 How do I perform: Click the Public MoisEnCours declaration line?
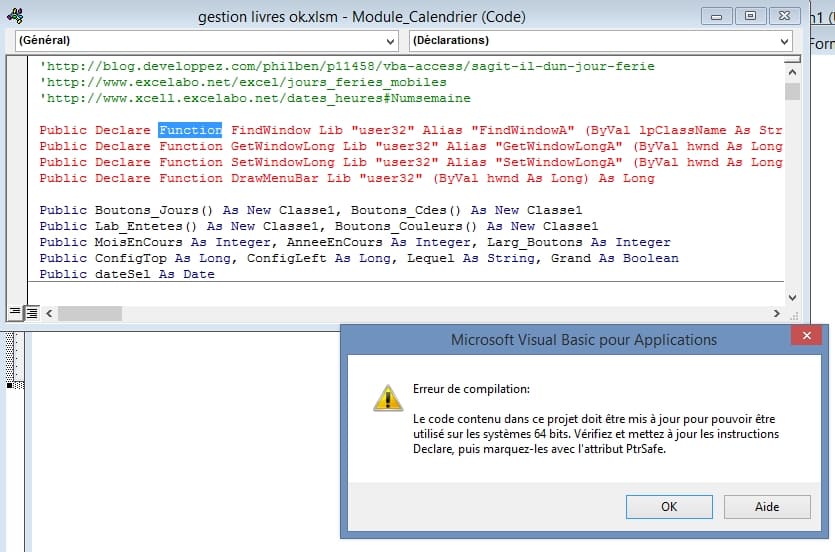click(x=355, y=242)
